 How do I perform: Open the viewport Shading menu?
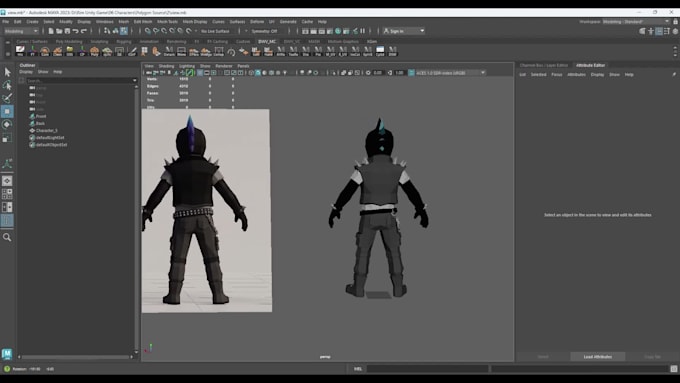(166, 66)
